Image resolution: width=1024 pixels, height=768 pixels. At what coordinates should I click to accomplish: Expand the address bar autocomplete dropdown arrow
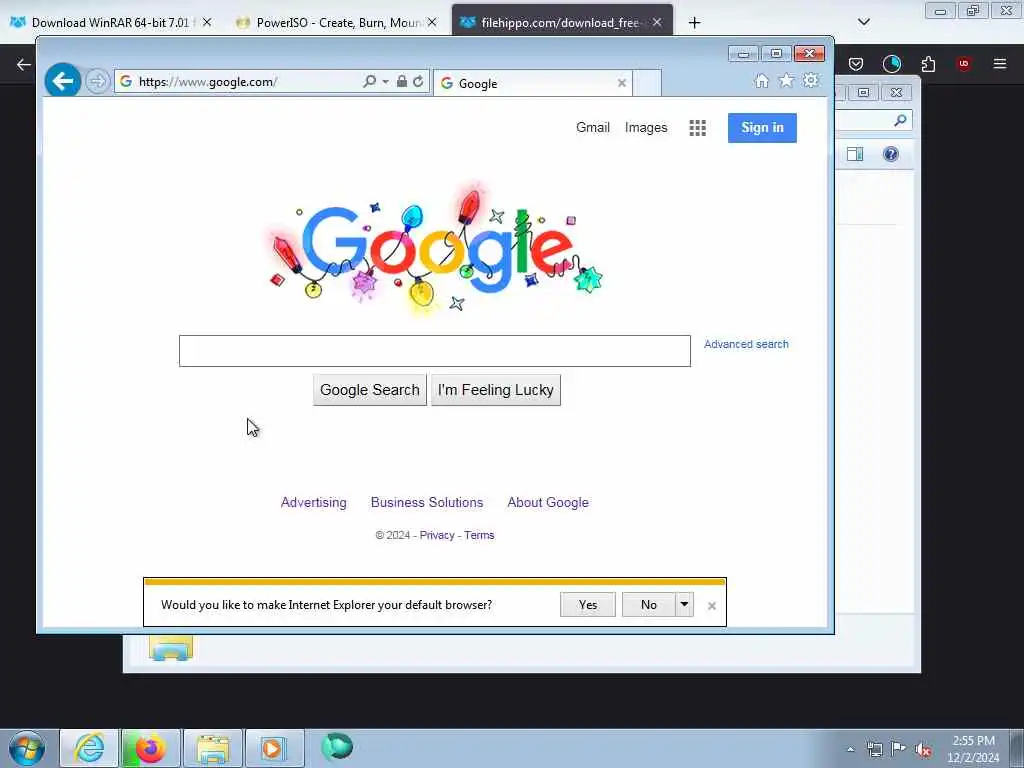[385, 81]
